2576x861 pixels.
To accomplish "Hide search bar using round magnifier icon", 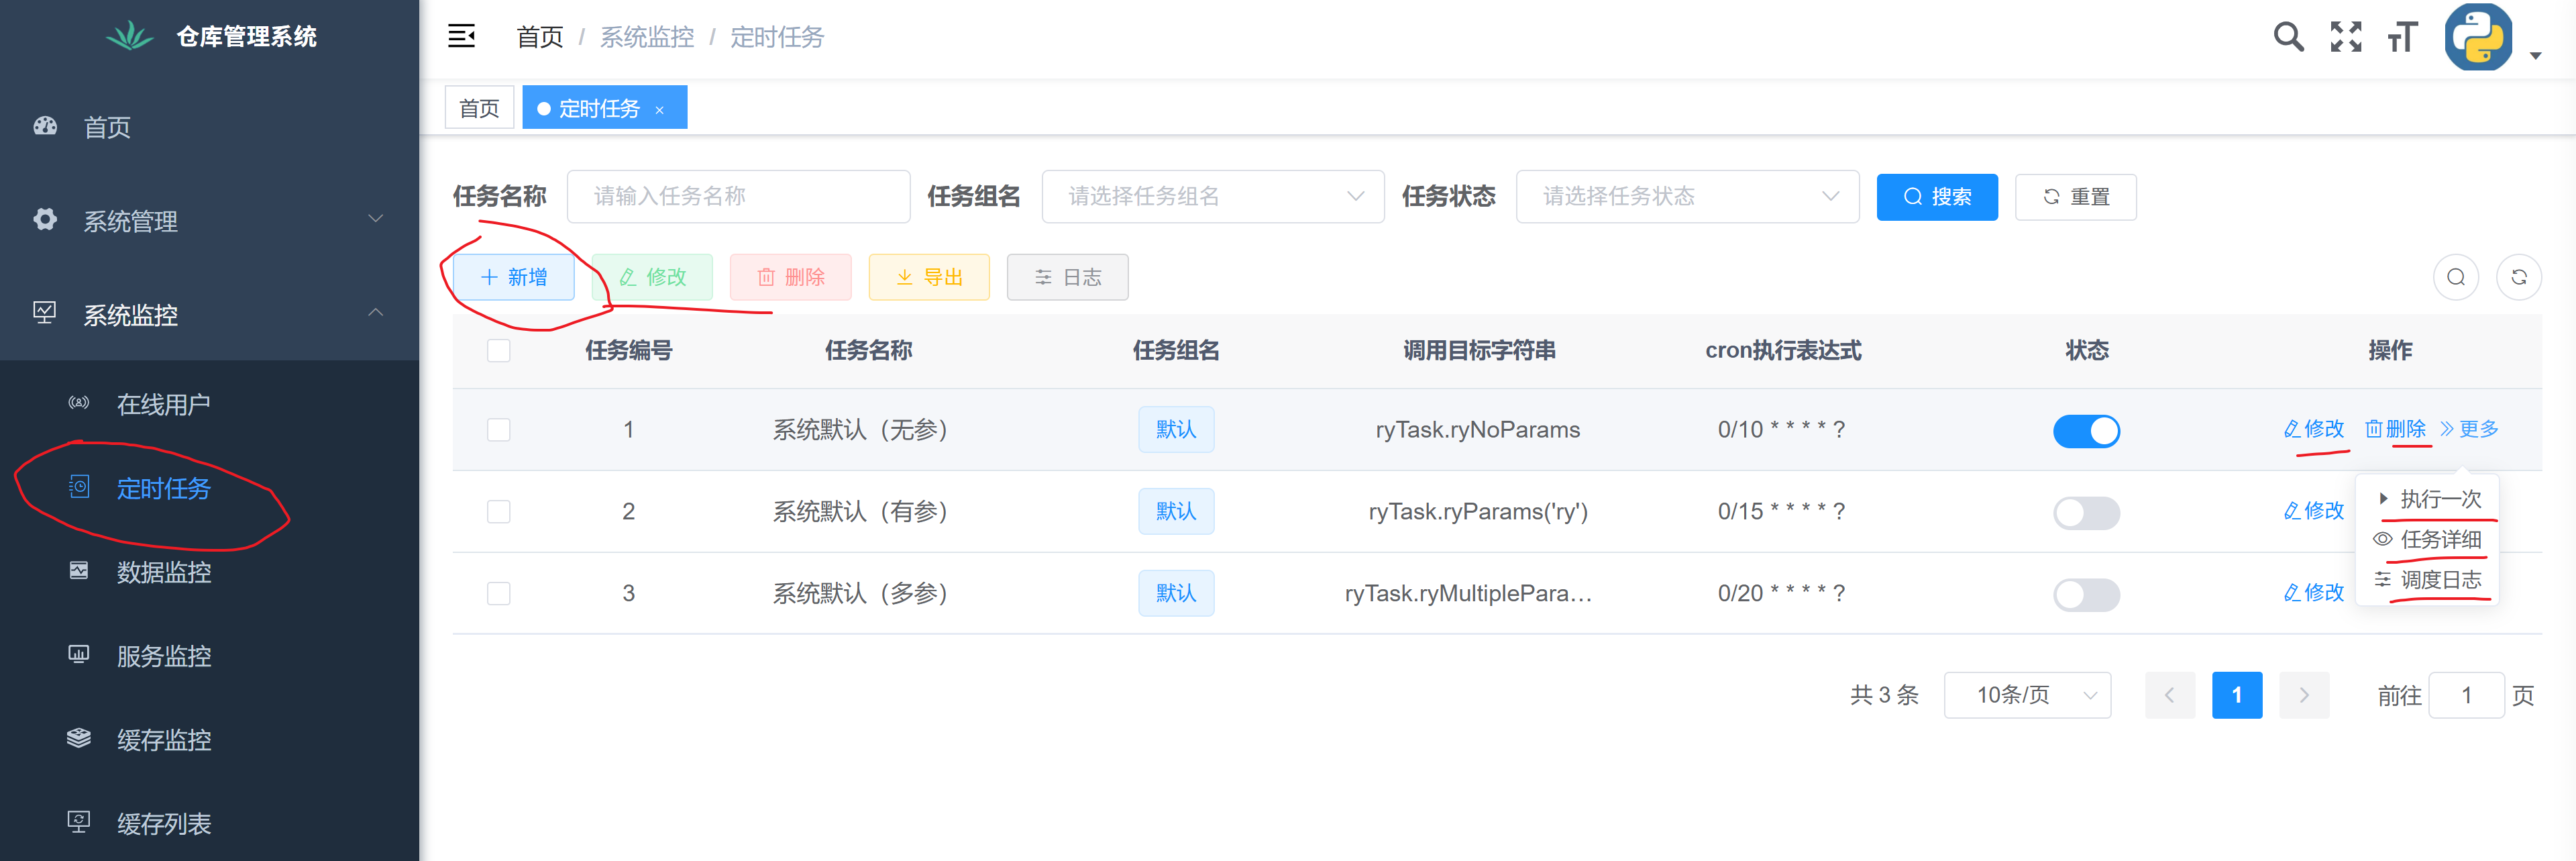I will [2455, 277].
